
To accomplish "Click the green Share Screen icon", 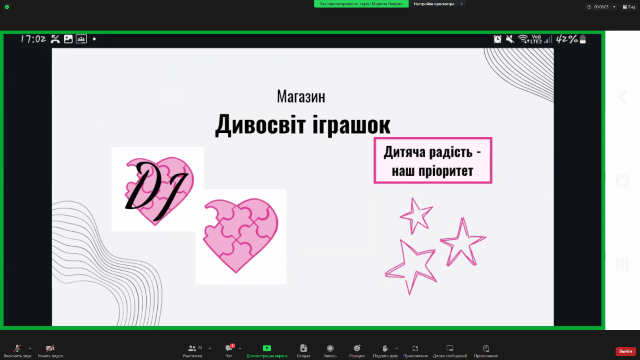I will pos(267,348).
